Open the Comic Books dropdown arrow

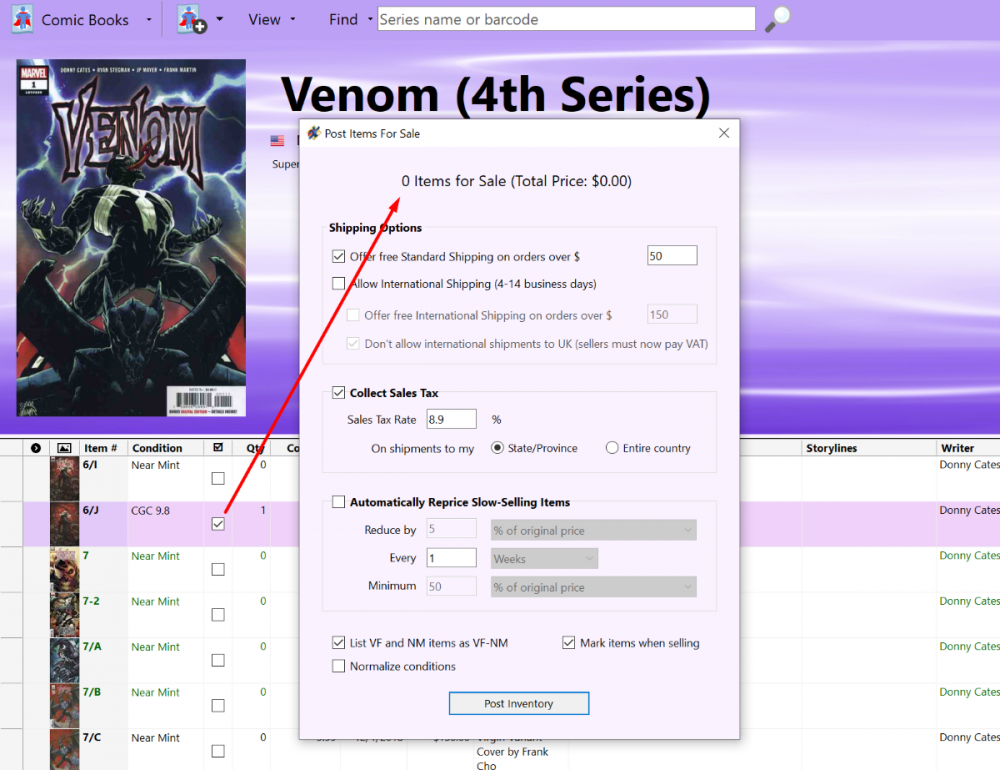tap(149, 19)
